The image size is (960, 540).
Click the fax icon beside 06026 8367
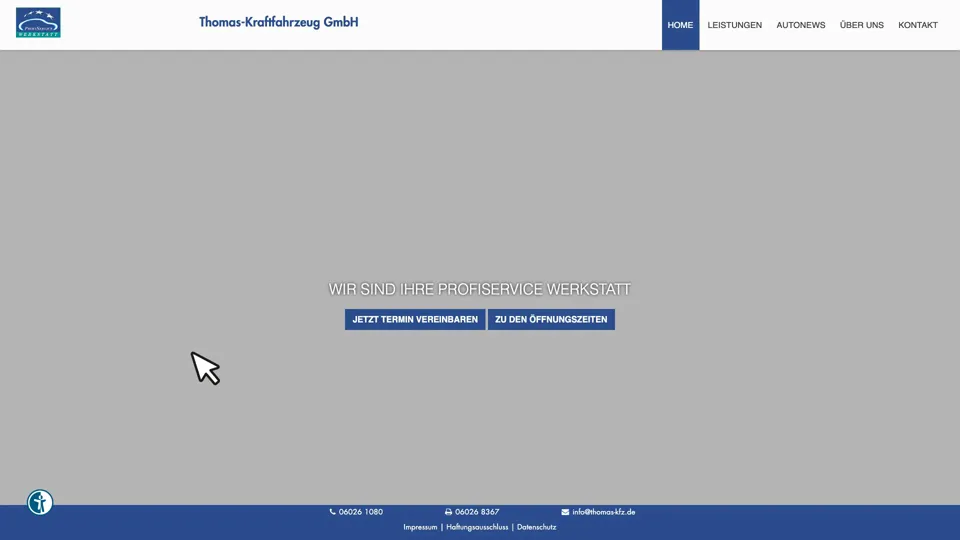point(448,512)
